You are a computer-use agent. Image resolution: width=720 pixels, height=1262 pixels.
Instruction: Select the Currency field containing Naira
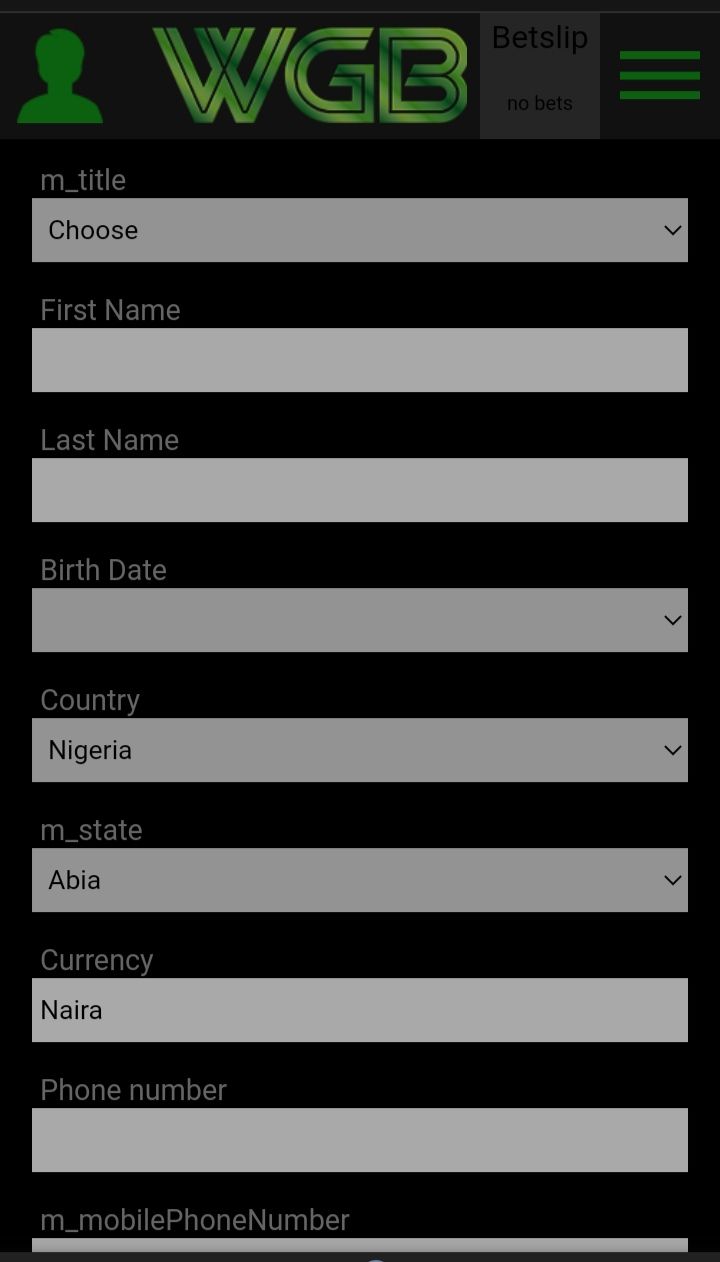click(360, 1010)
